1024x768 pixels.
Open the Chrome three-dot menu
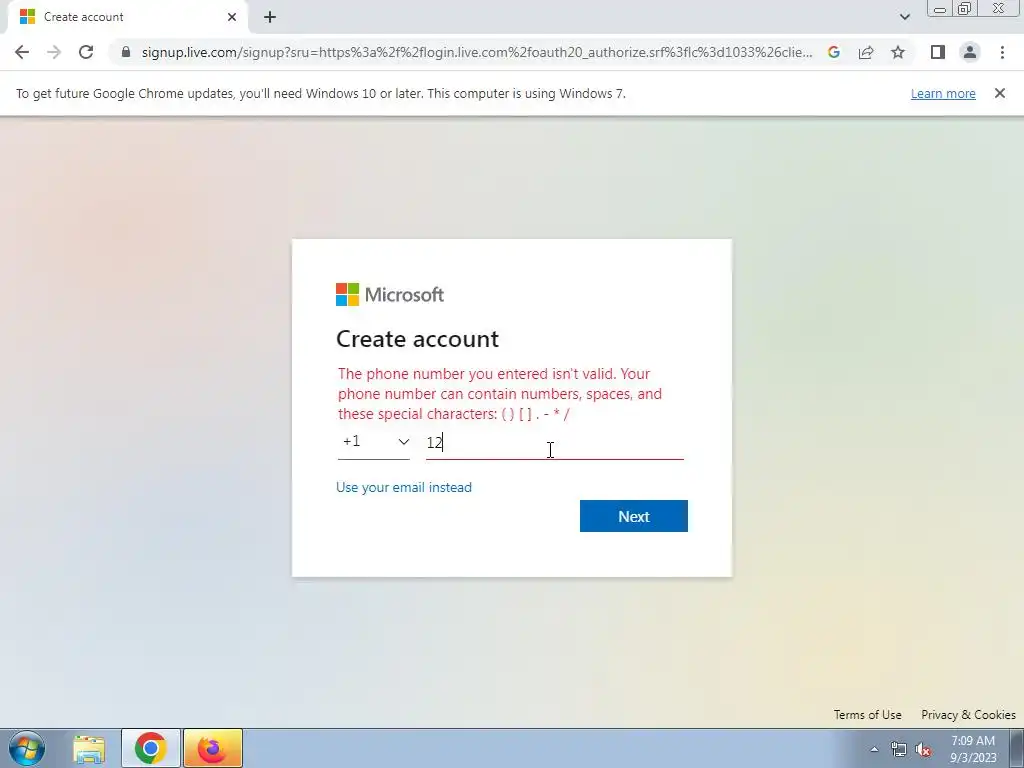[1002, 52]
